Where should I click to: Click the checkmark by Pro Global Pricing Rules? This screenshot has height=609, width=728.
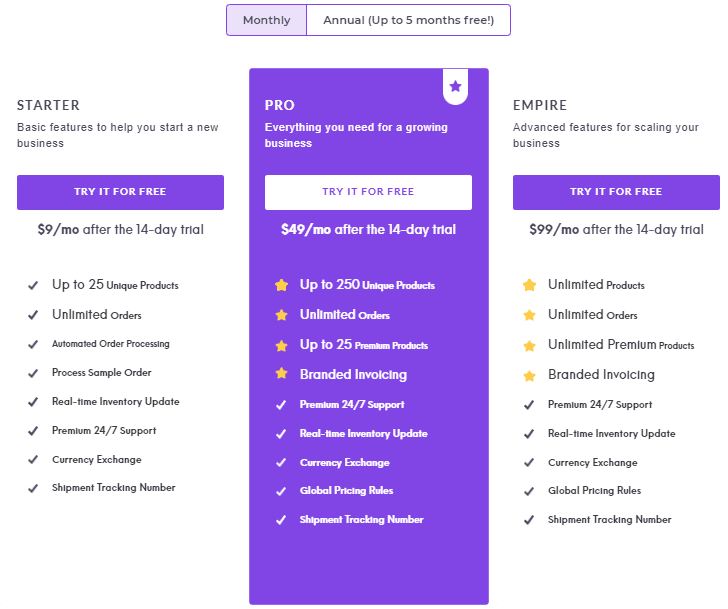(x=281, y=491)
